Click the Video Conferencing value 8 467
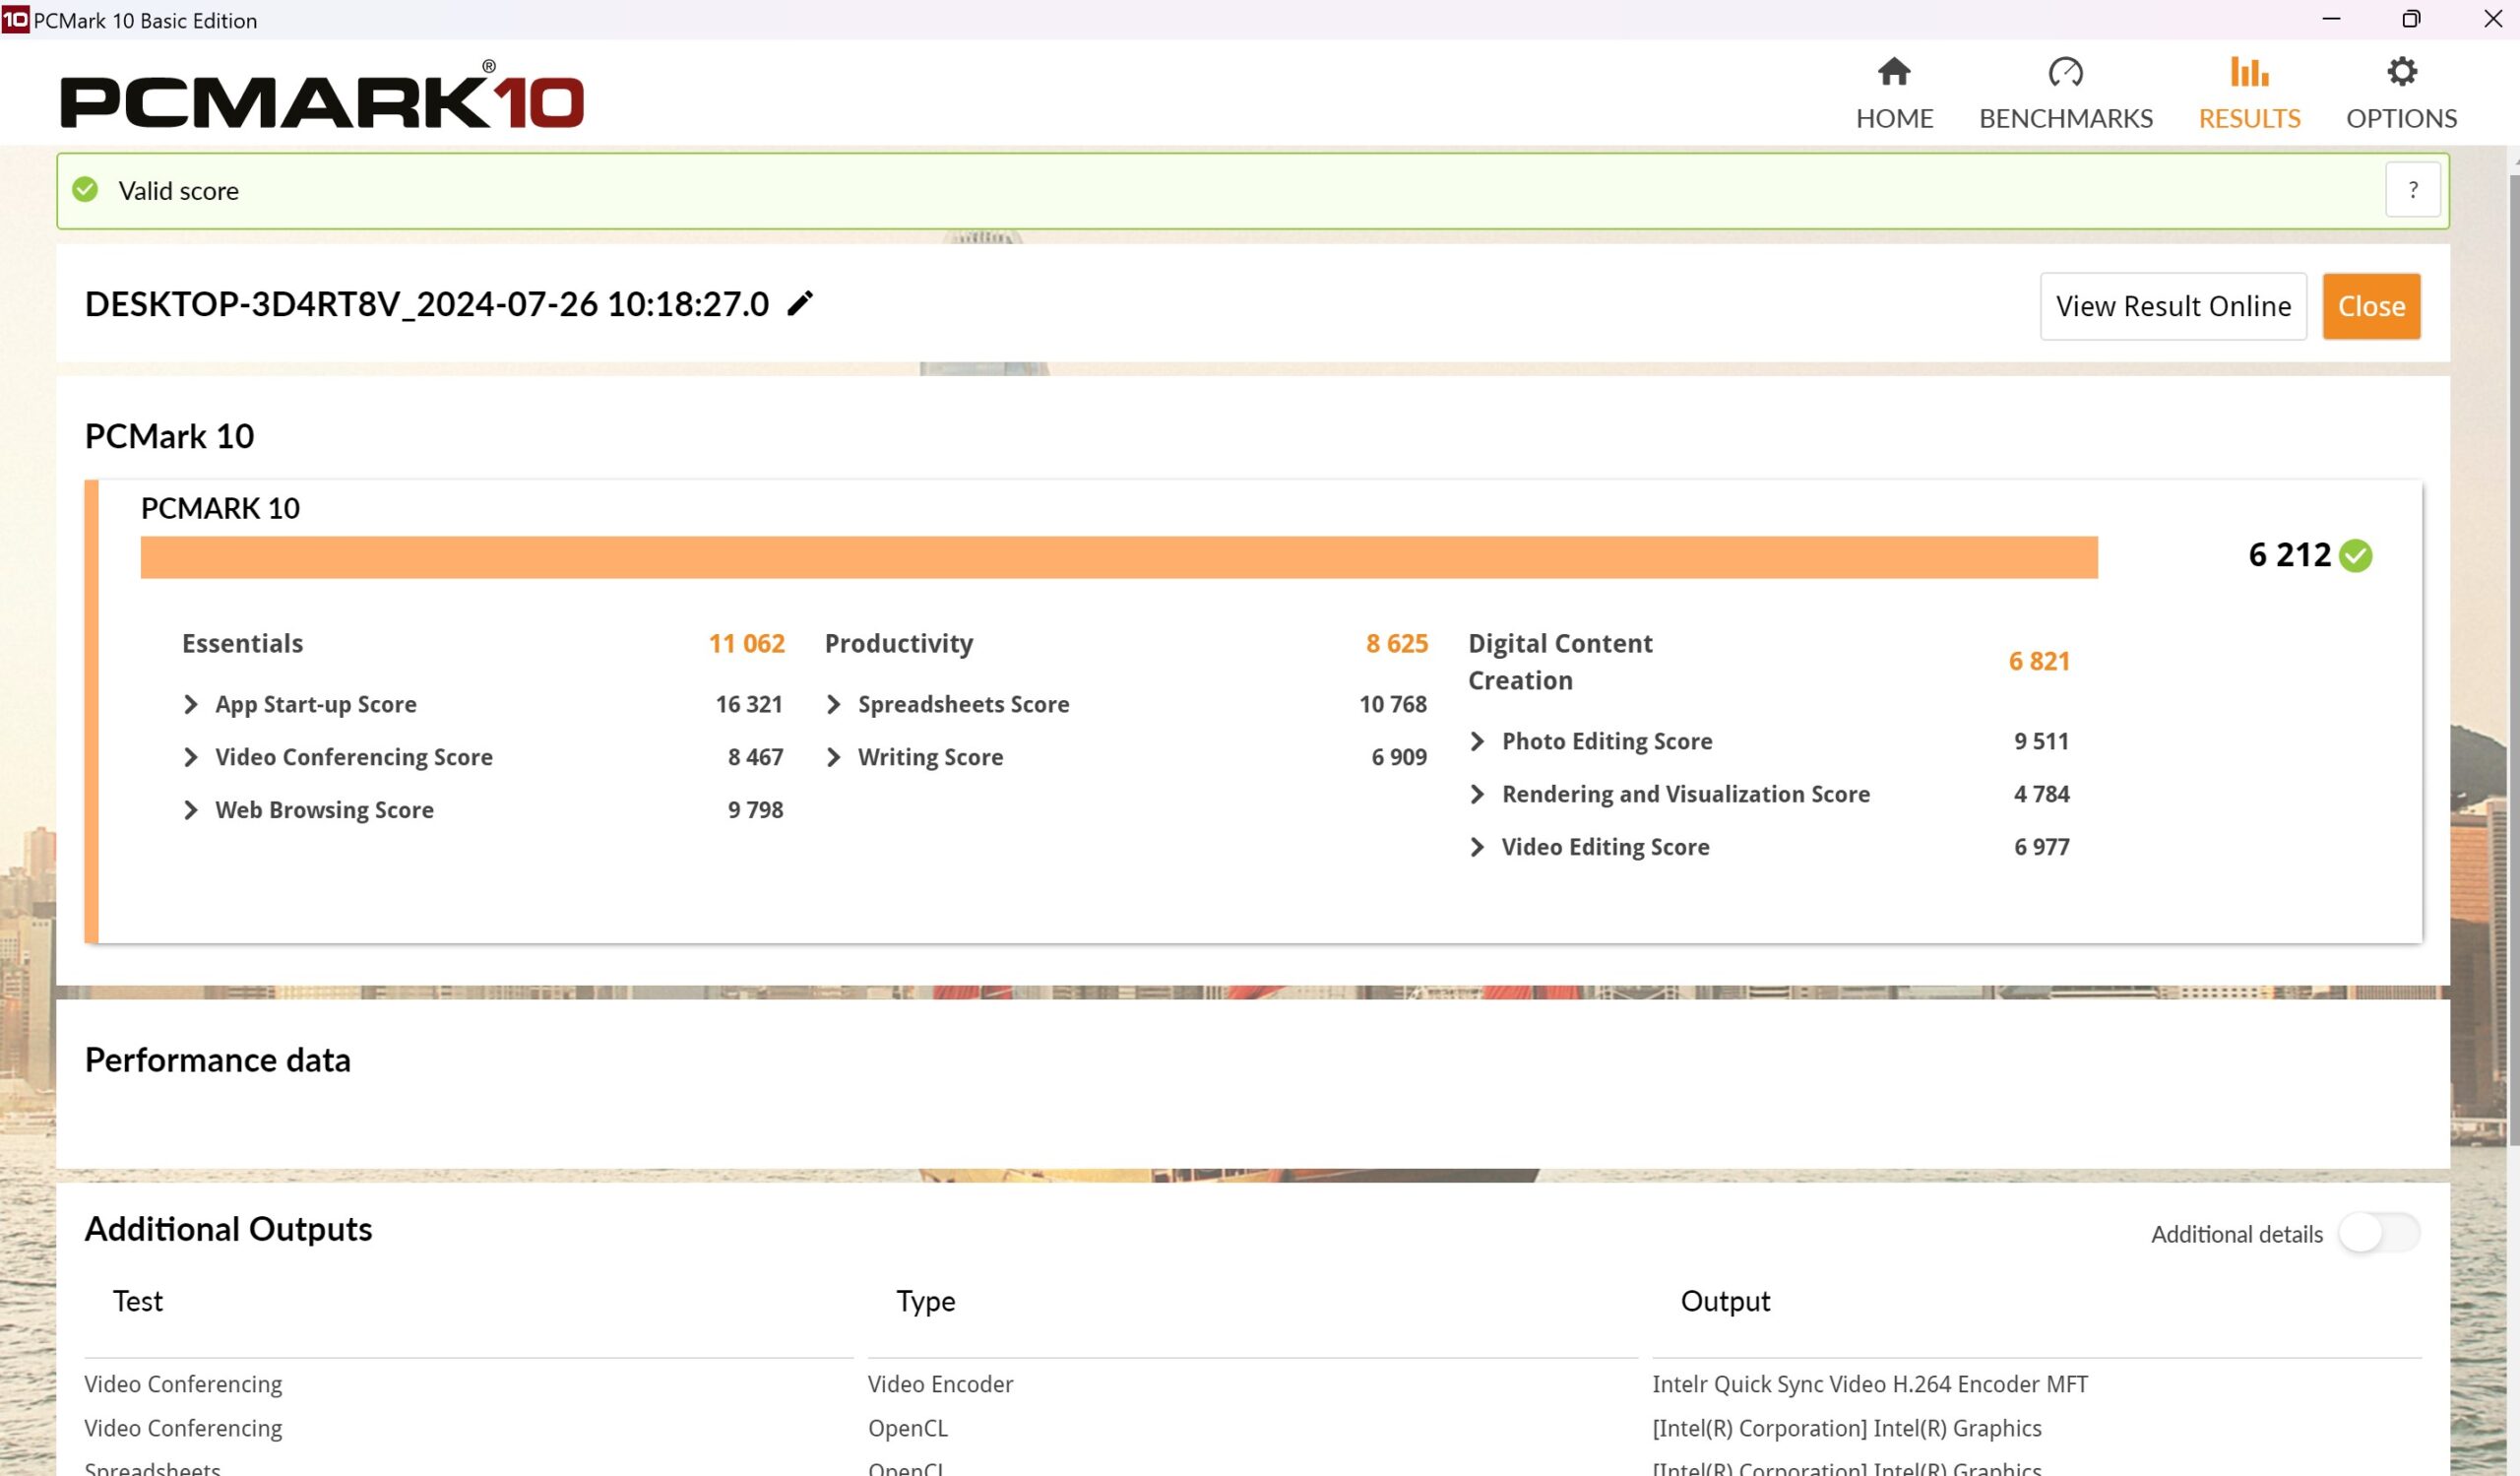The image size is (2520, 1476). 755,758
